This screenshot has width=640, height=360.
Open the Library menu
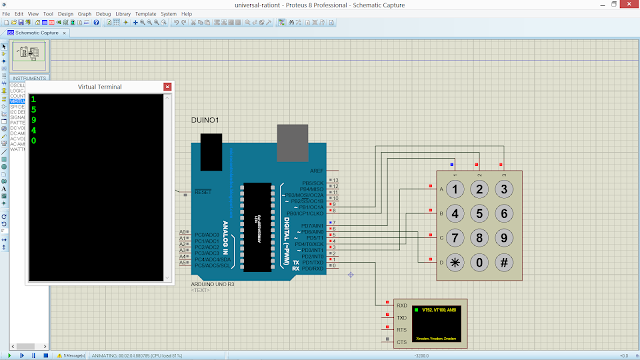123,14
